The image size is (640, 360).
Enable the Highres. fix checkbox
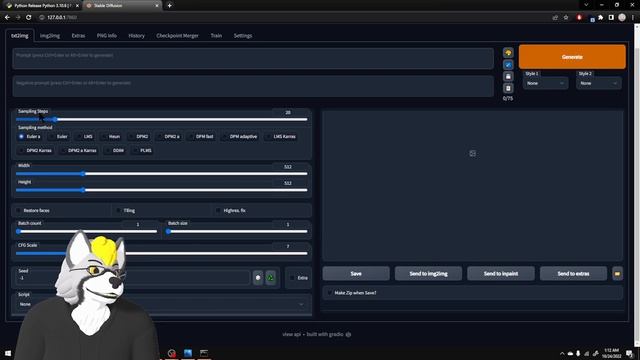click(218, 211)
